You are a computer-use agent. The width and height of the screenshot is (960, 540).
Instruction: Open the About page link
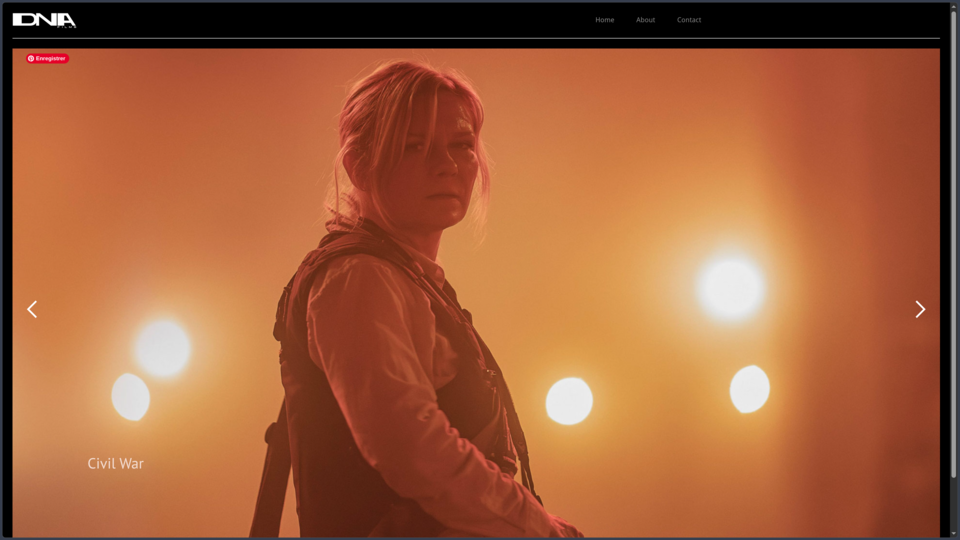(x=645, y=20)
